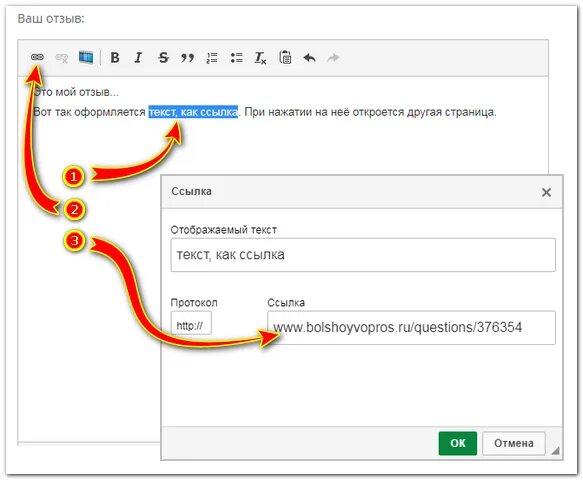The width and height of the screenshot is (583, 480).
Task: Insert a bulleted list
Action: coord(236,58)
